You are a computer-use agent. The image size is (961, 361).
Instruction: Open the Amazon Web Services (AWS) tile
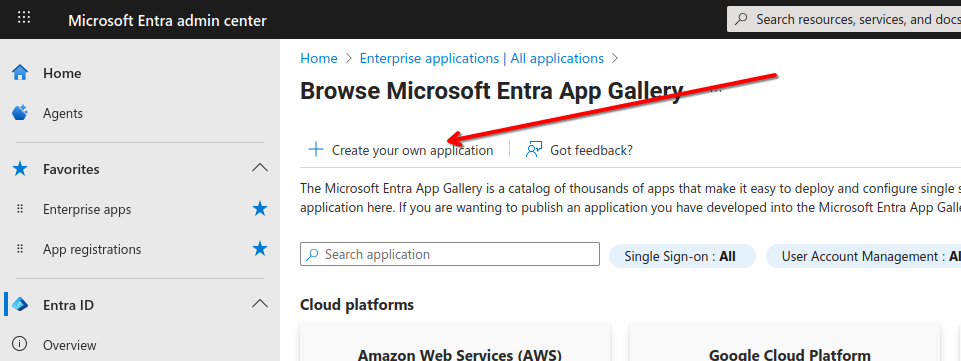tap(455, 343)
